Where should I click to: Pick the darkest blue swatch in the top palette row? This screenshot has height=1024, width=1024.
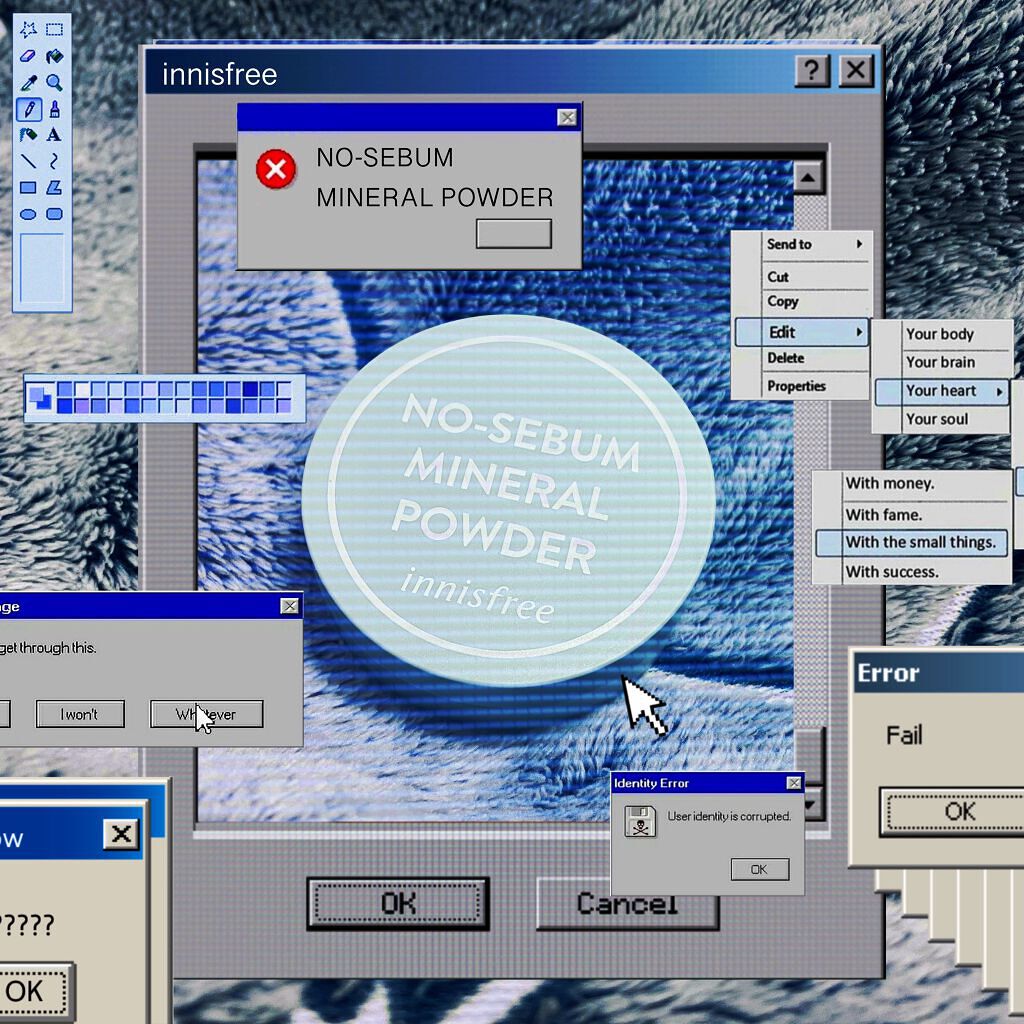point(250,389)
